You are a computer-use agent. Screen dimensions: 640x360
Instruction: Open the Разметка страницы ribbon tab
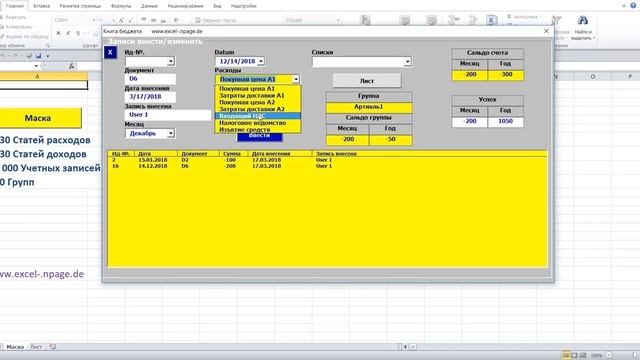point(80,6)
